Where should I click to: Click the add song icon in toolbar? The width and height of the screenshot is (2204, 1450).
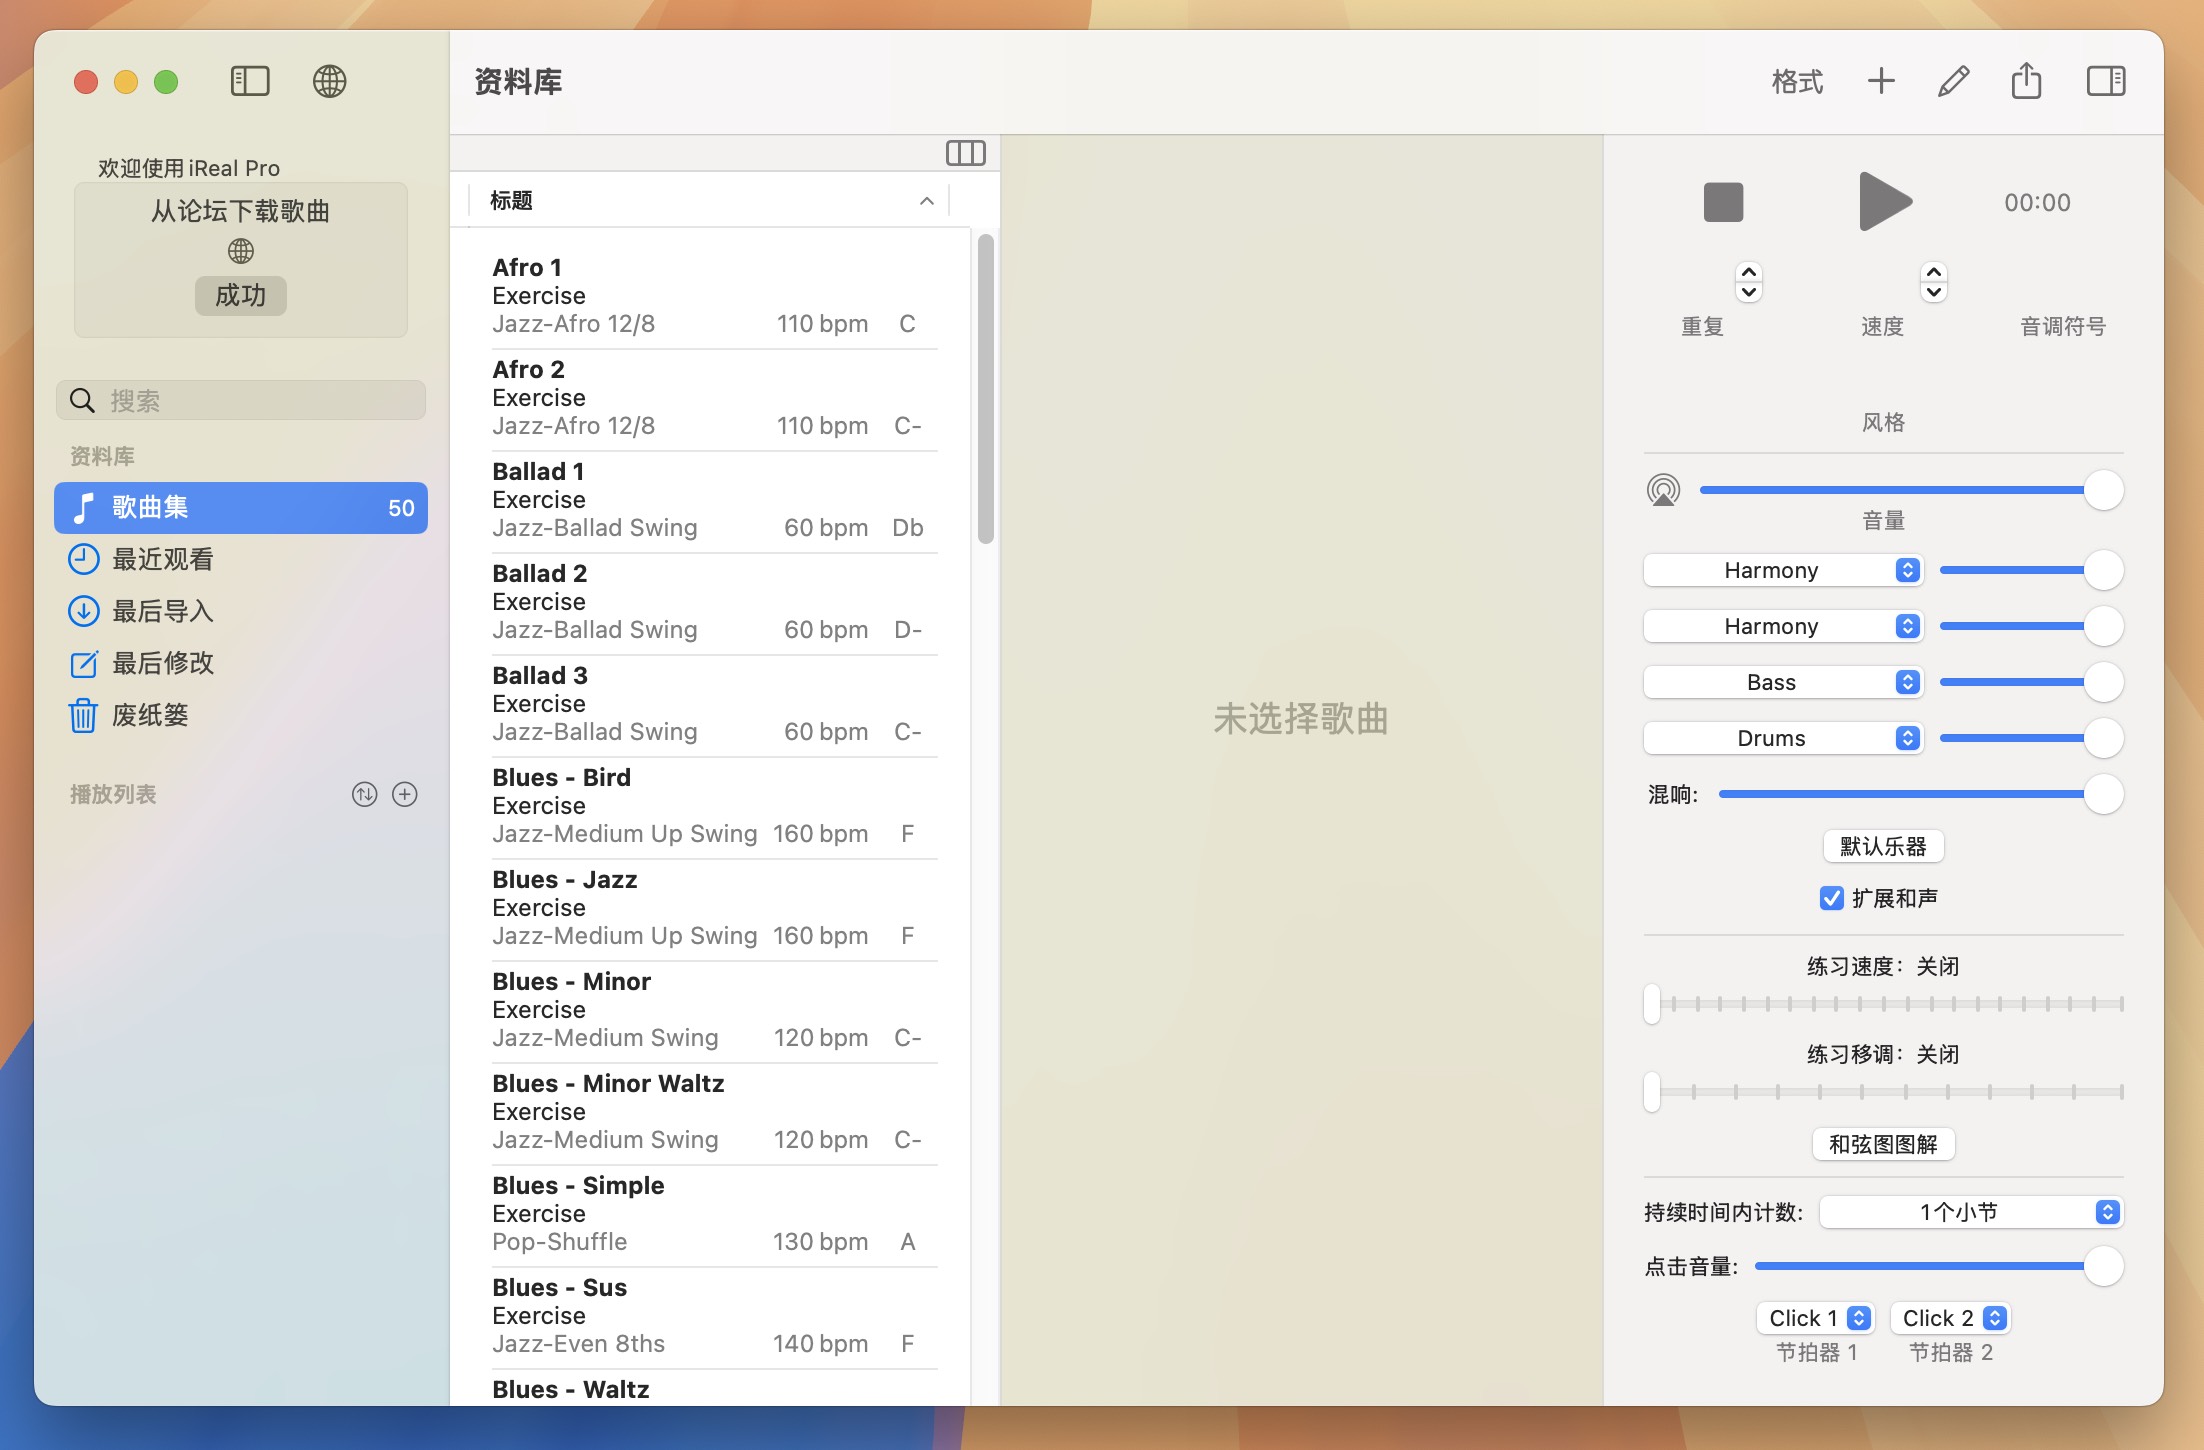(1882, 81)
